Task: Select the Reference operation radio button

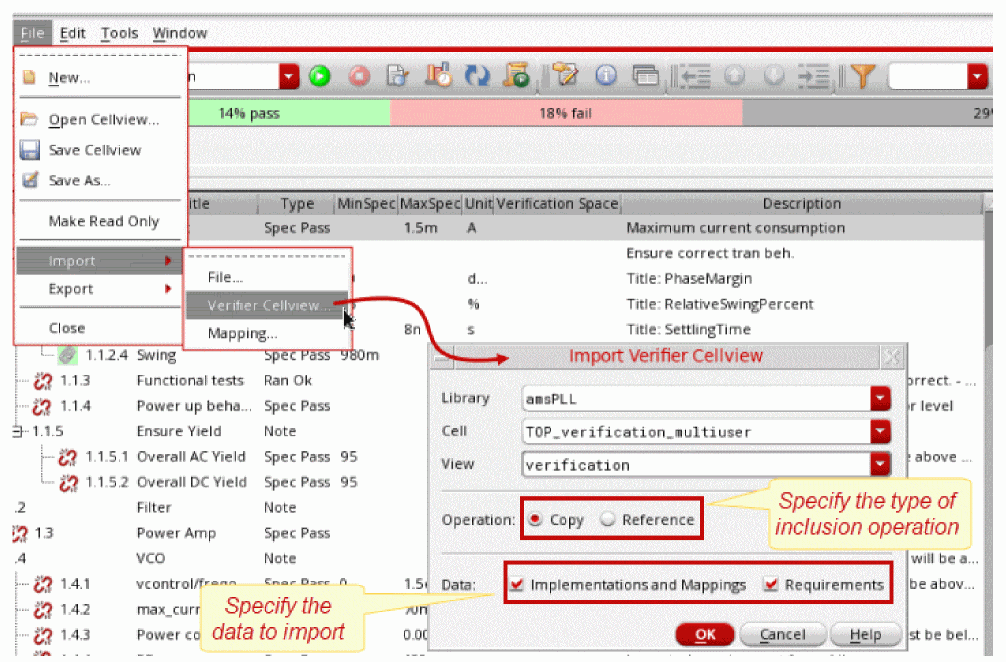Action: 607,519
